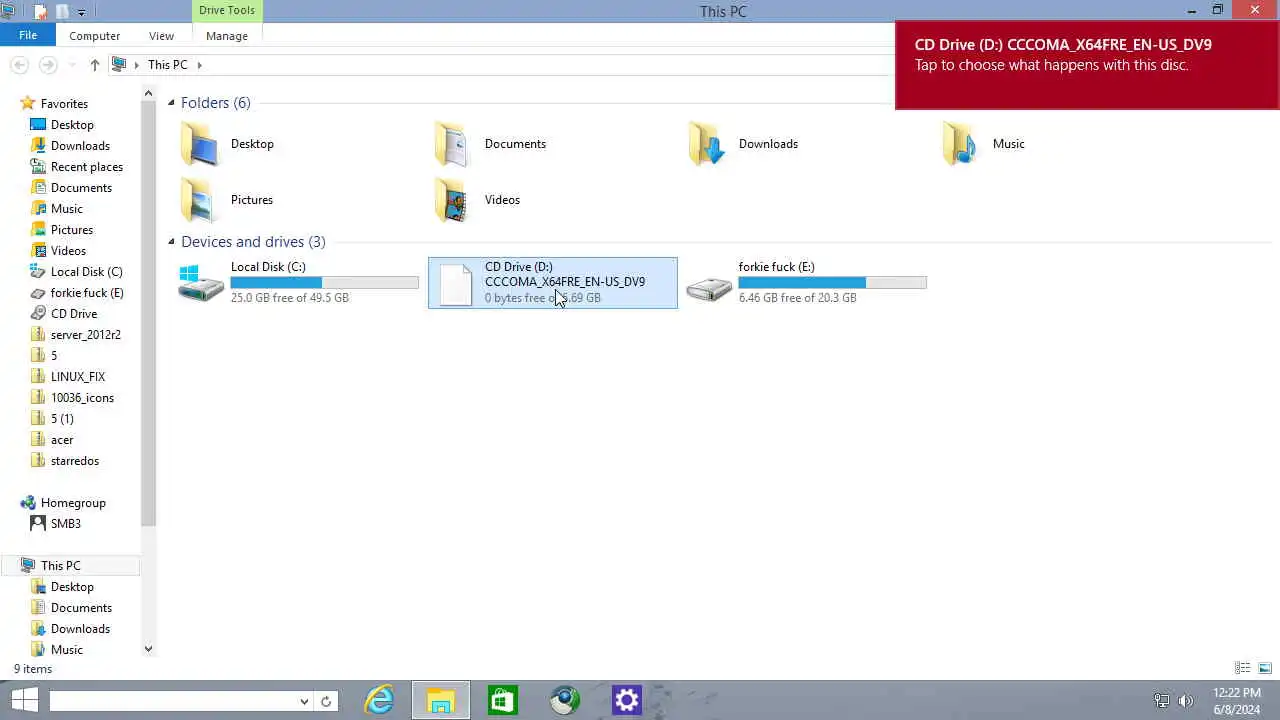Open the Music folder icon in Folders
This screenshot has width=1280, height=720.
pos(961,144)
